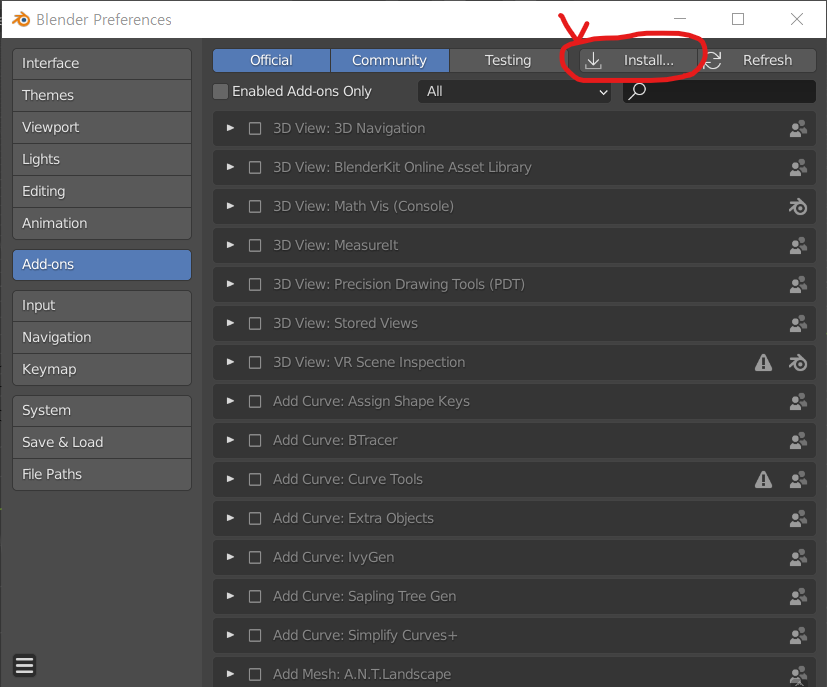
Task: Go to the Keymap preferences section
Action: 102,370
